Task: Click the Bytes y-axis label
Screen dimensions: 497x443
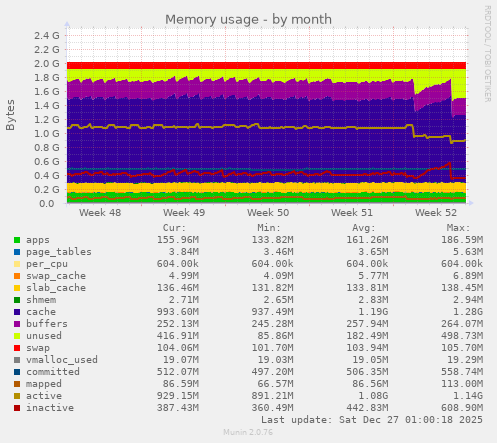Action: point(10,115)
